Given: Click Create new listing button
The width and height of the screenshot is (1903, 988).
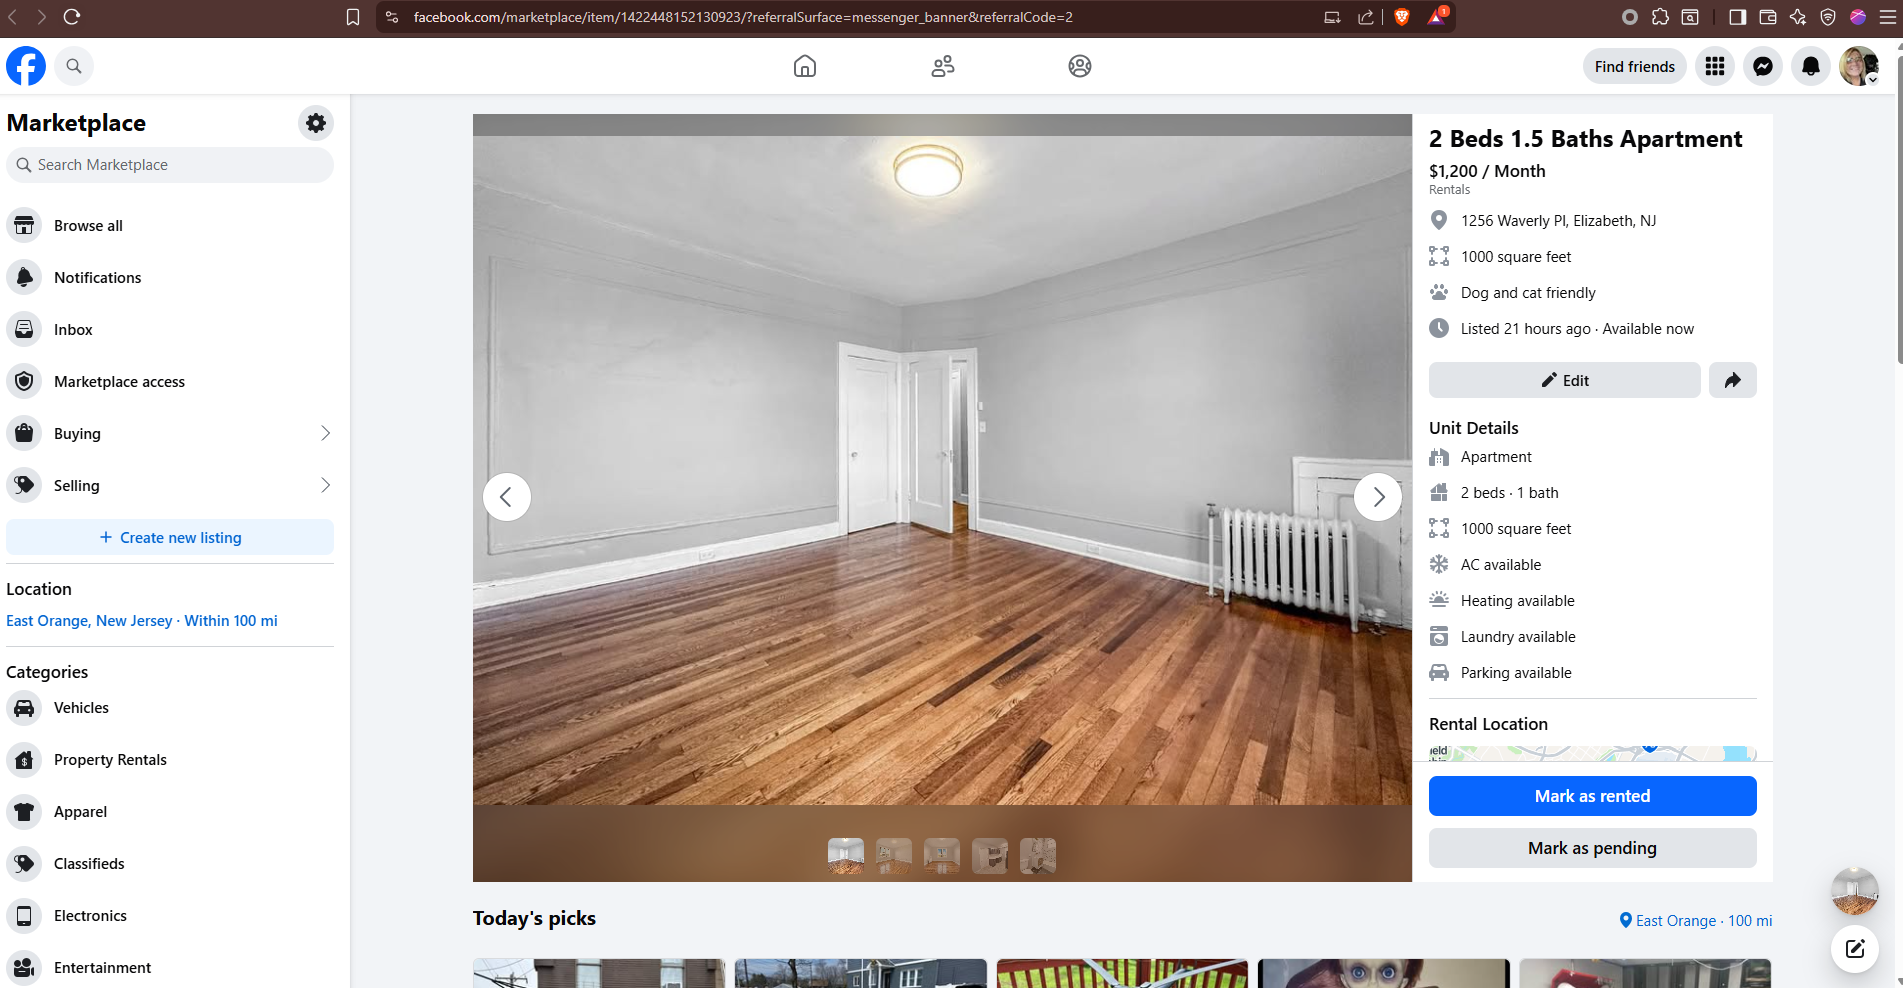Looking at the screenshot, I should tap(170, 537).
